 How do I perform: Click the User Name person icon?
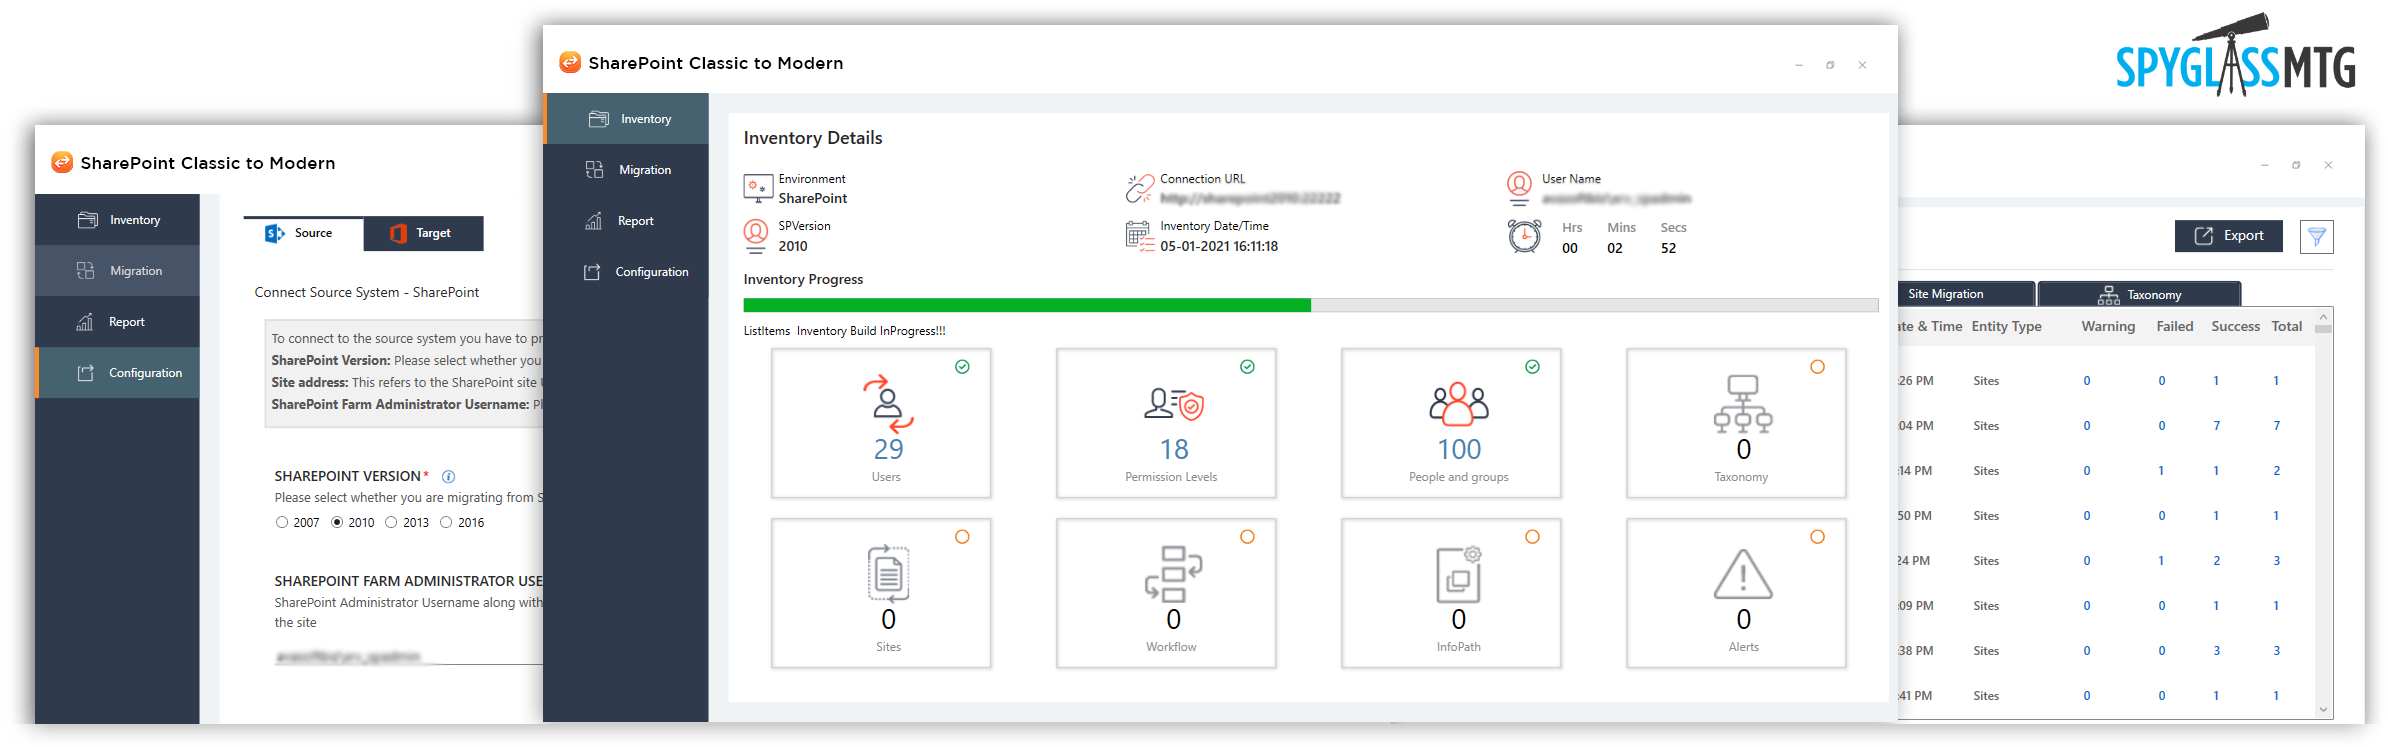[1519, 188]
